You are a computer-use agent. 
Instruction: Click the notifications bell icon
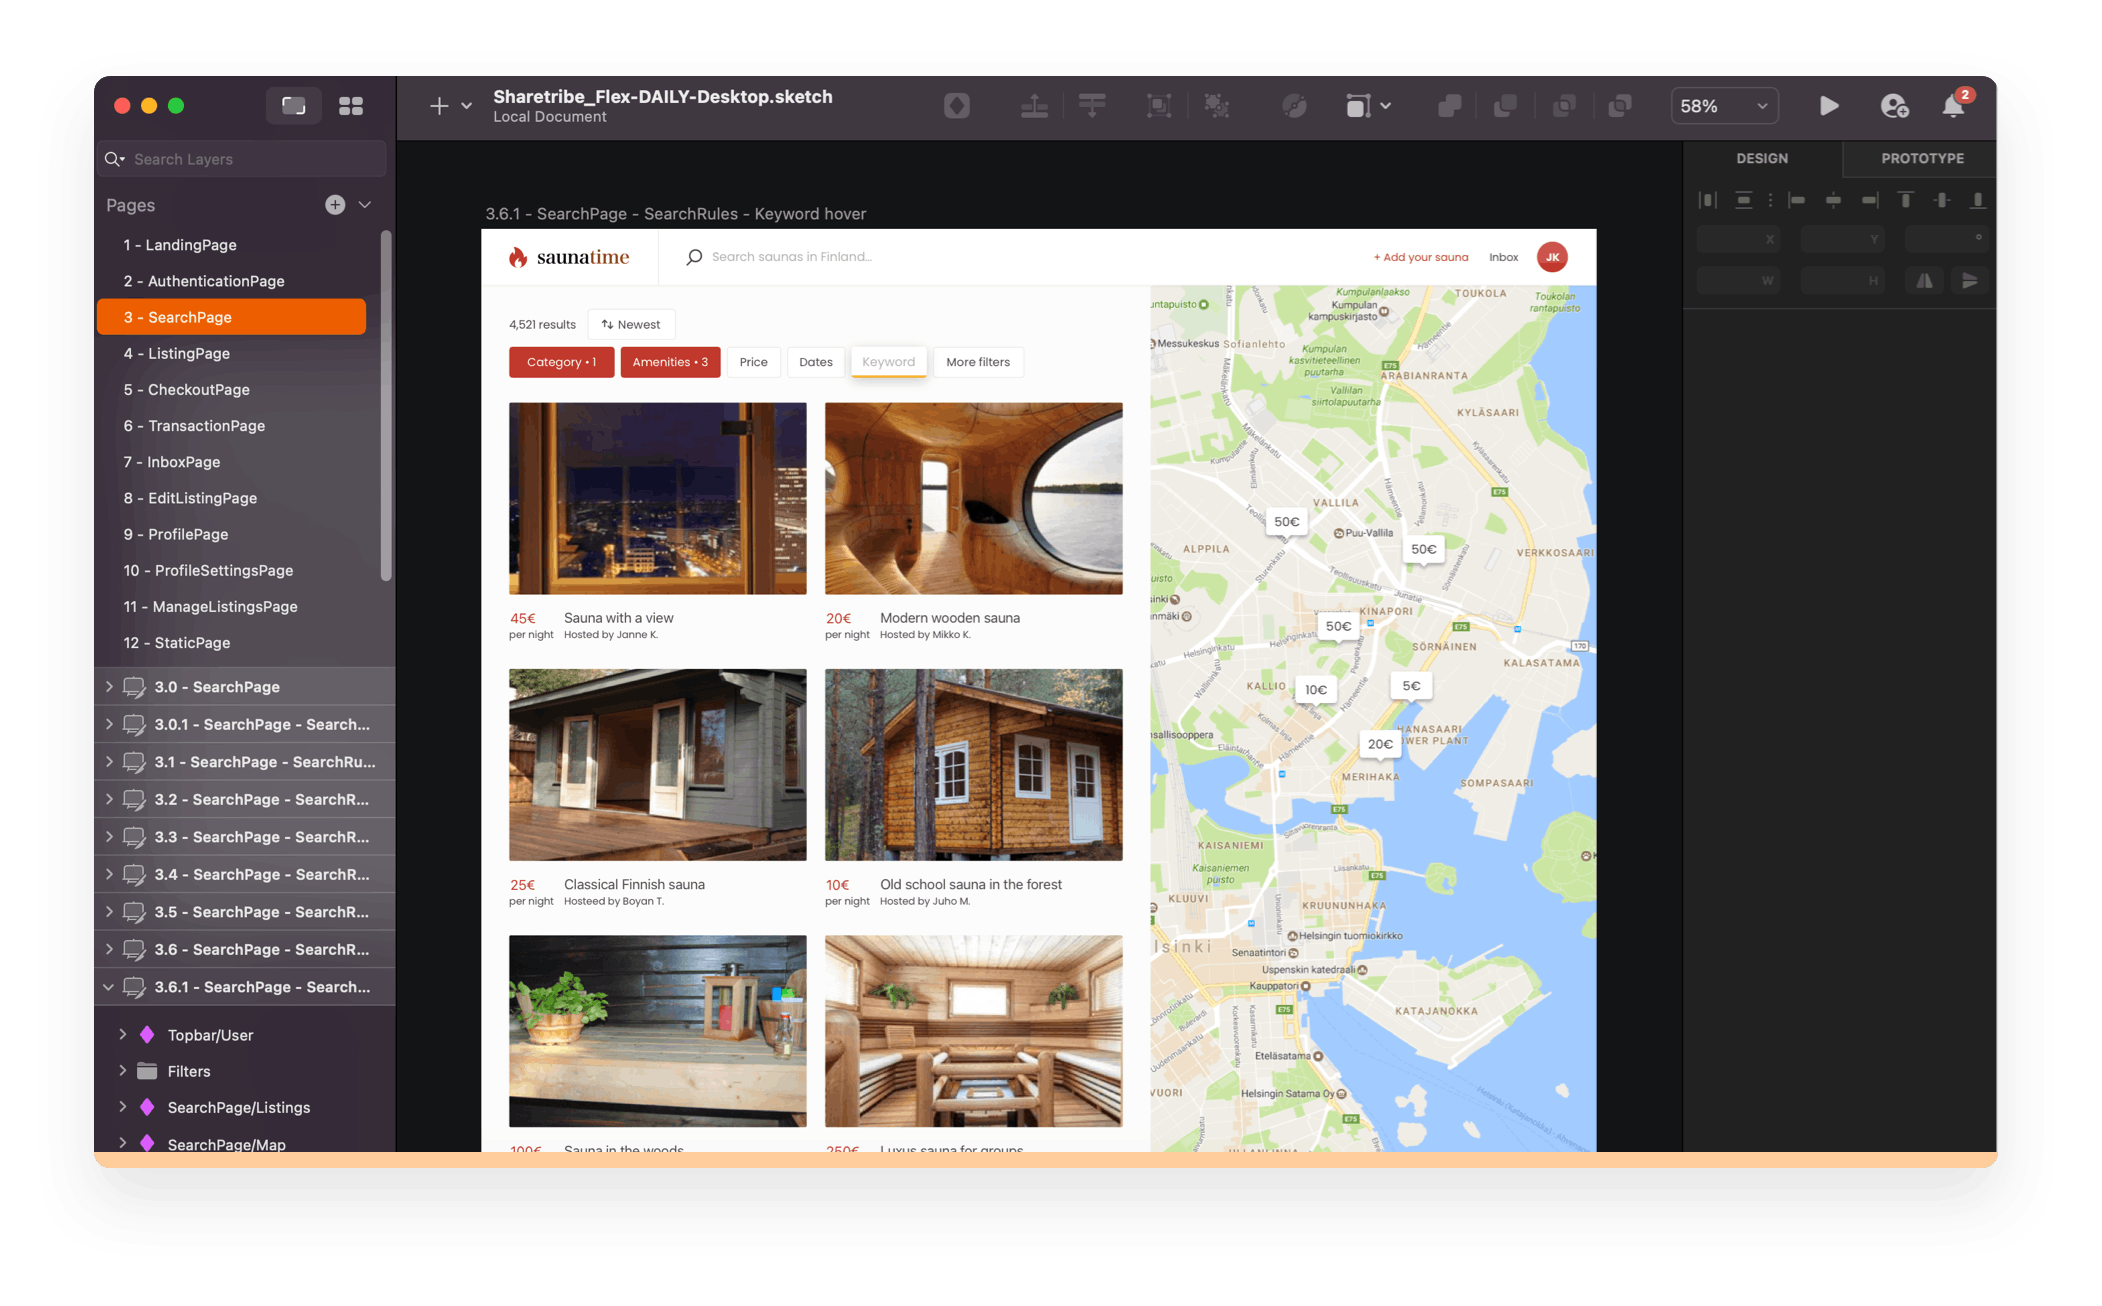[1952, 105]
